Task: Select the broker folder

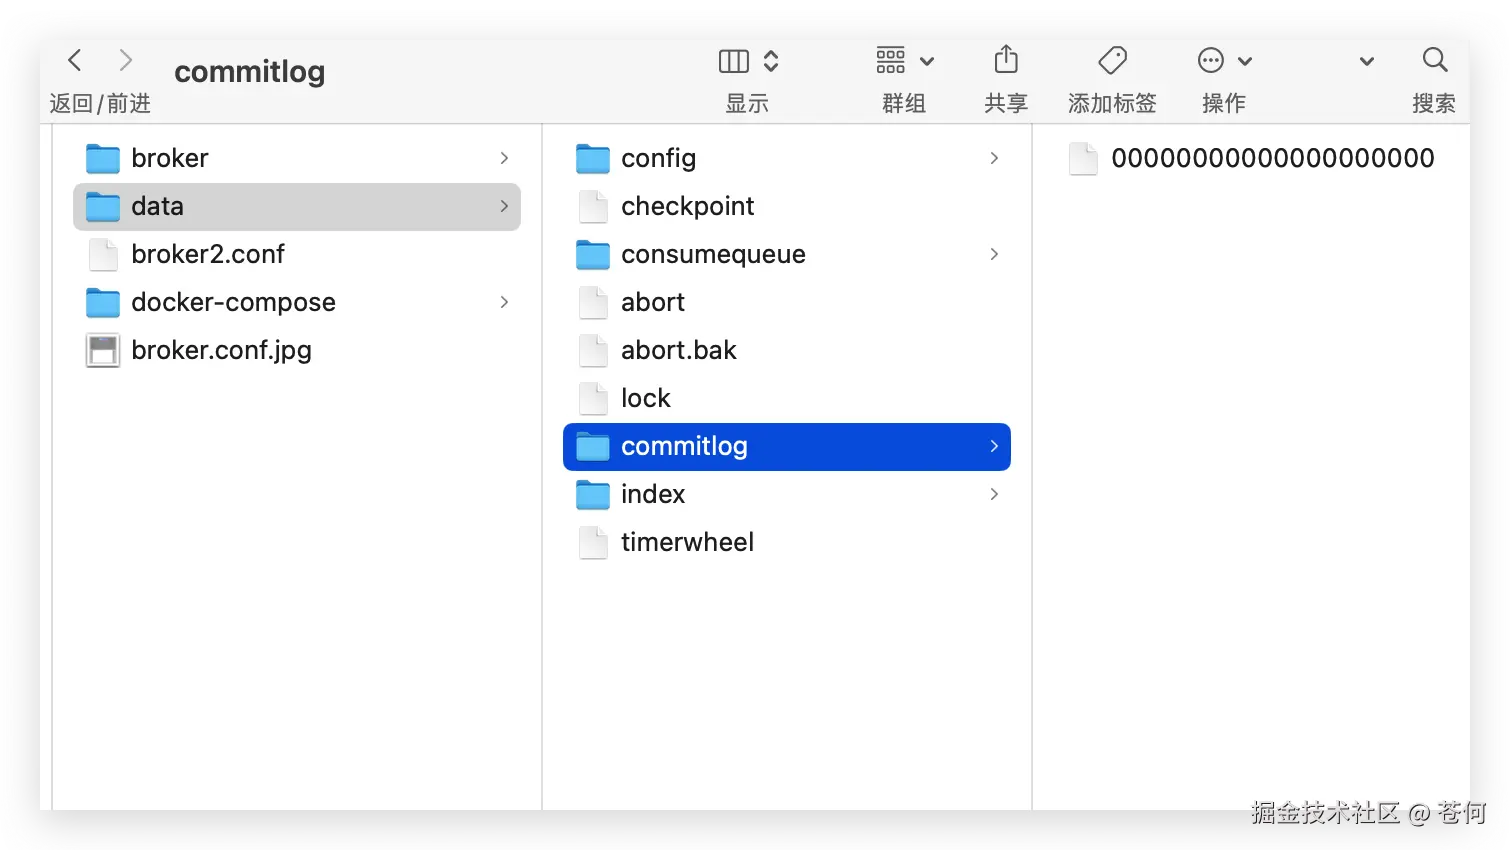Action: tap(170, 157)
